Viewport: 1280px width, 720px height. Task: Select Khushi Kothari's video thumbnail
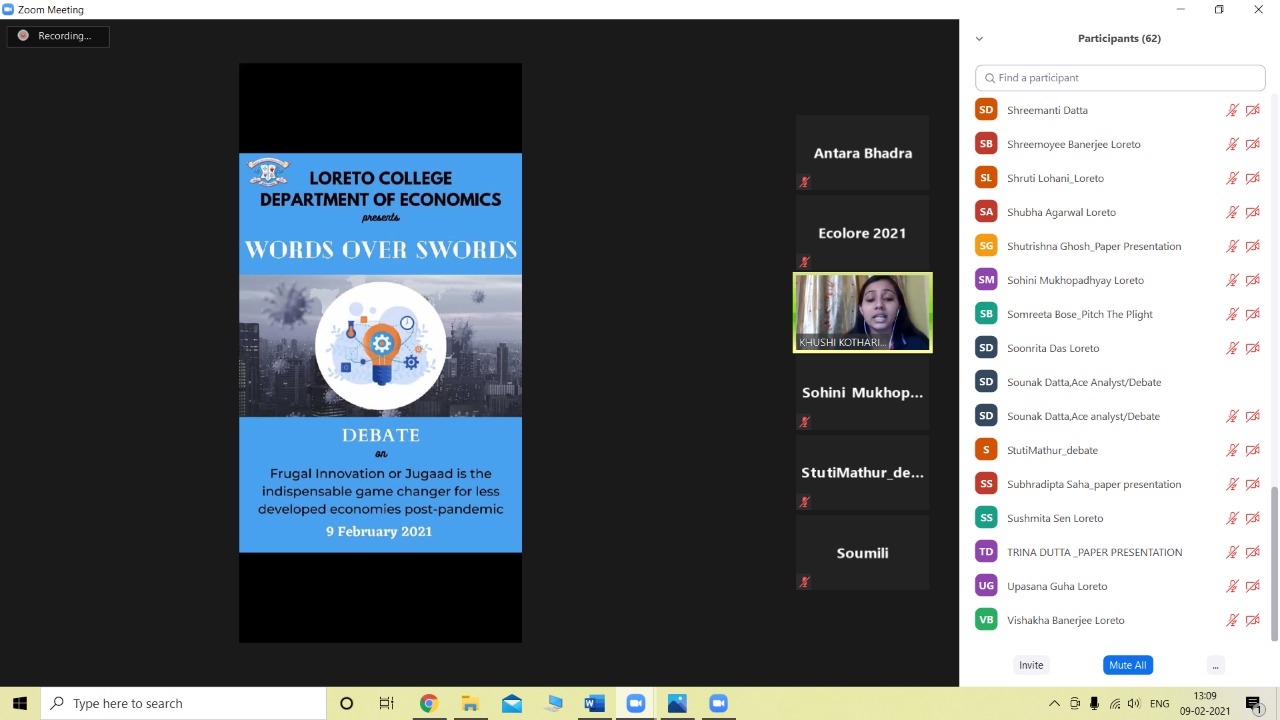(862, 313)
